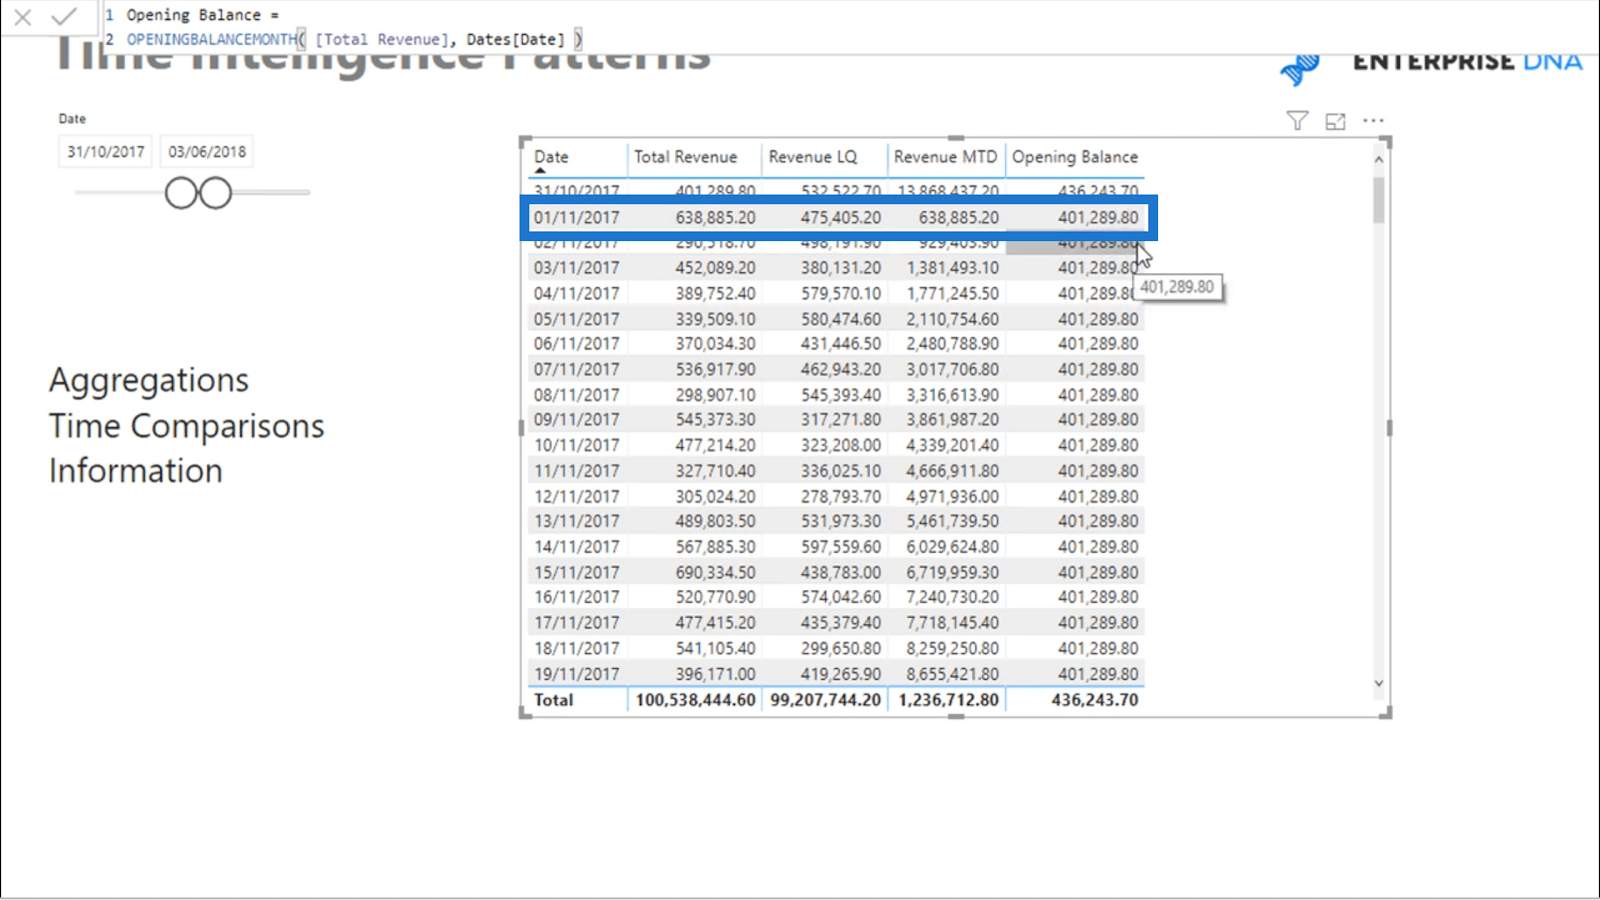Screen dimensions: 1600x900
Task: Click the date cell 14/11/2017
Action: coord(576,547)
